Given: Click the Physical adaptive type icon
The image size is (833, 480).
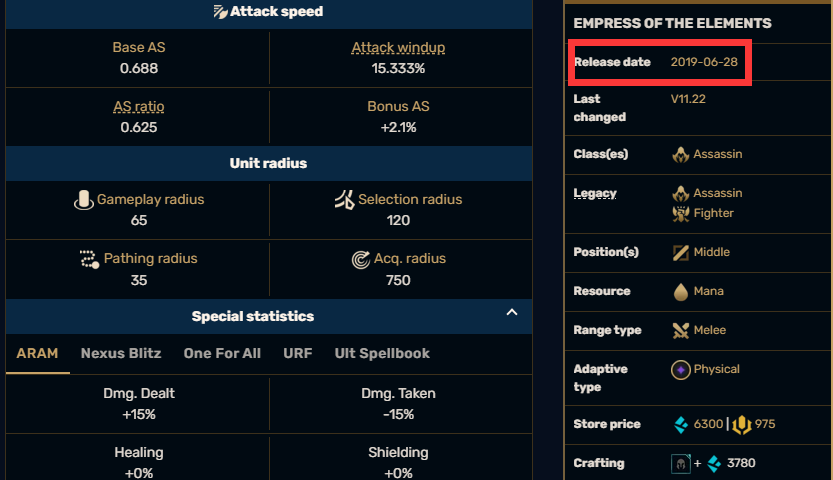Looking at the screenshot, I should [681, 370].
